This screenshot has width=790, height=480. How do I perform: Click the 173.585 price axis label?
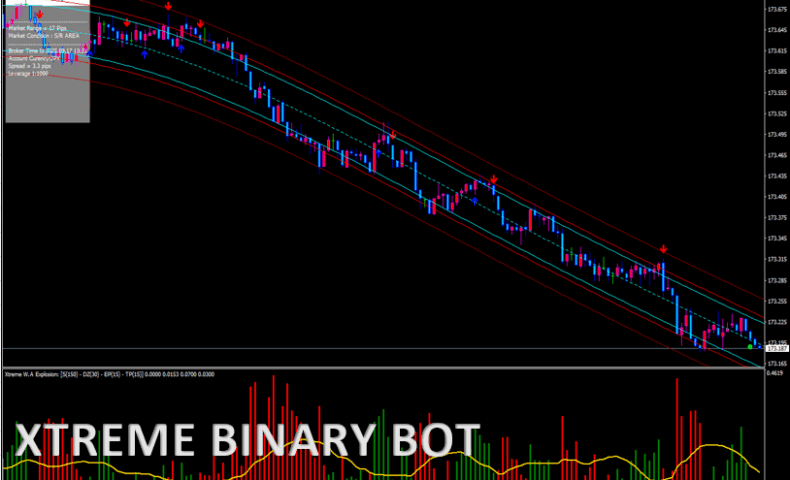coord(777,72)
